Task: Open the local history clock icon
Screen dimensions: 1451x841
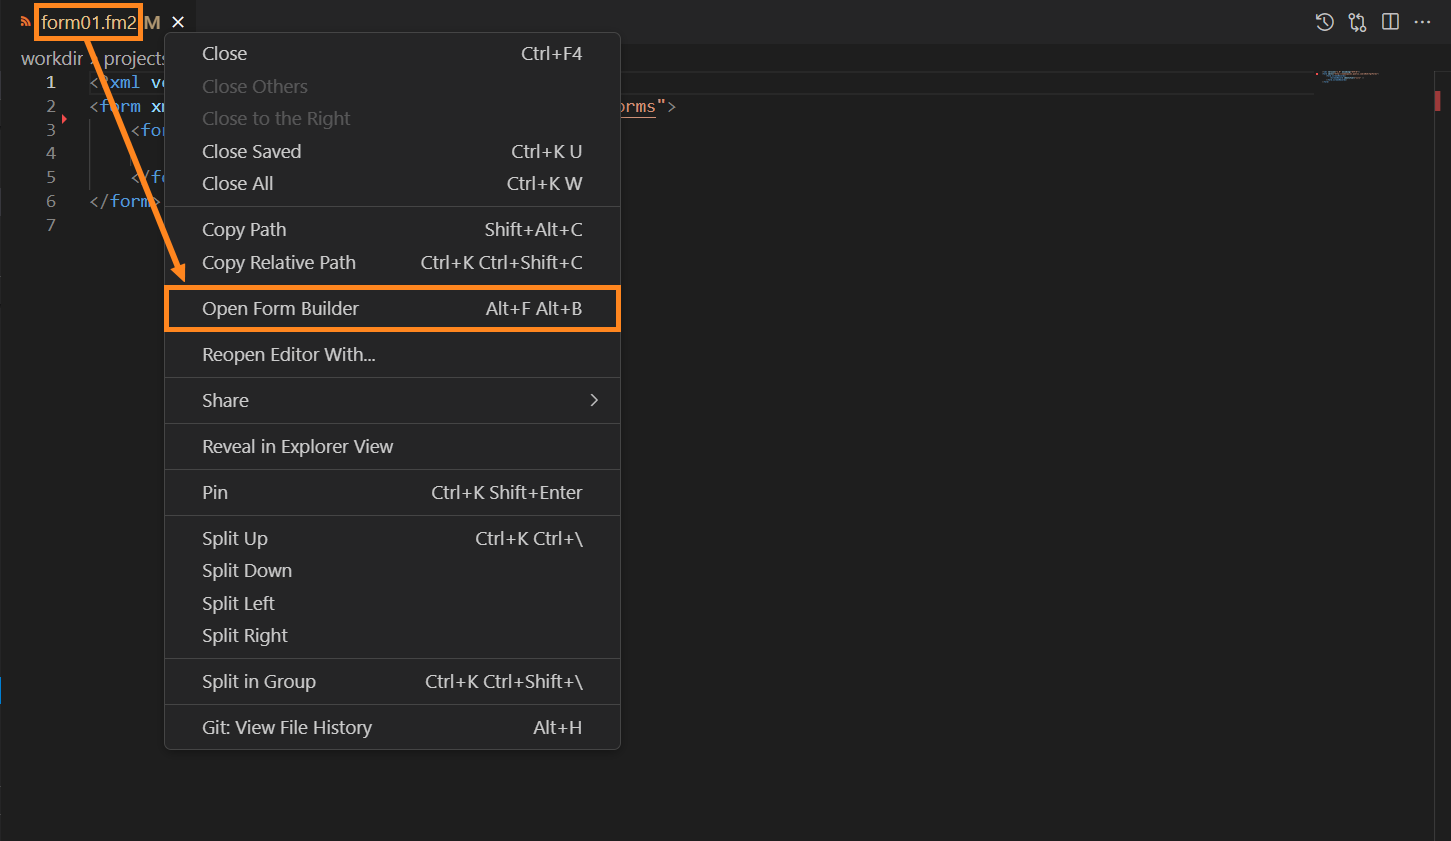Action: (x=1324, y=21)
